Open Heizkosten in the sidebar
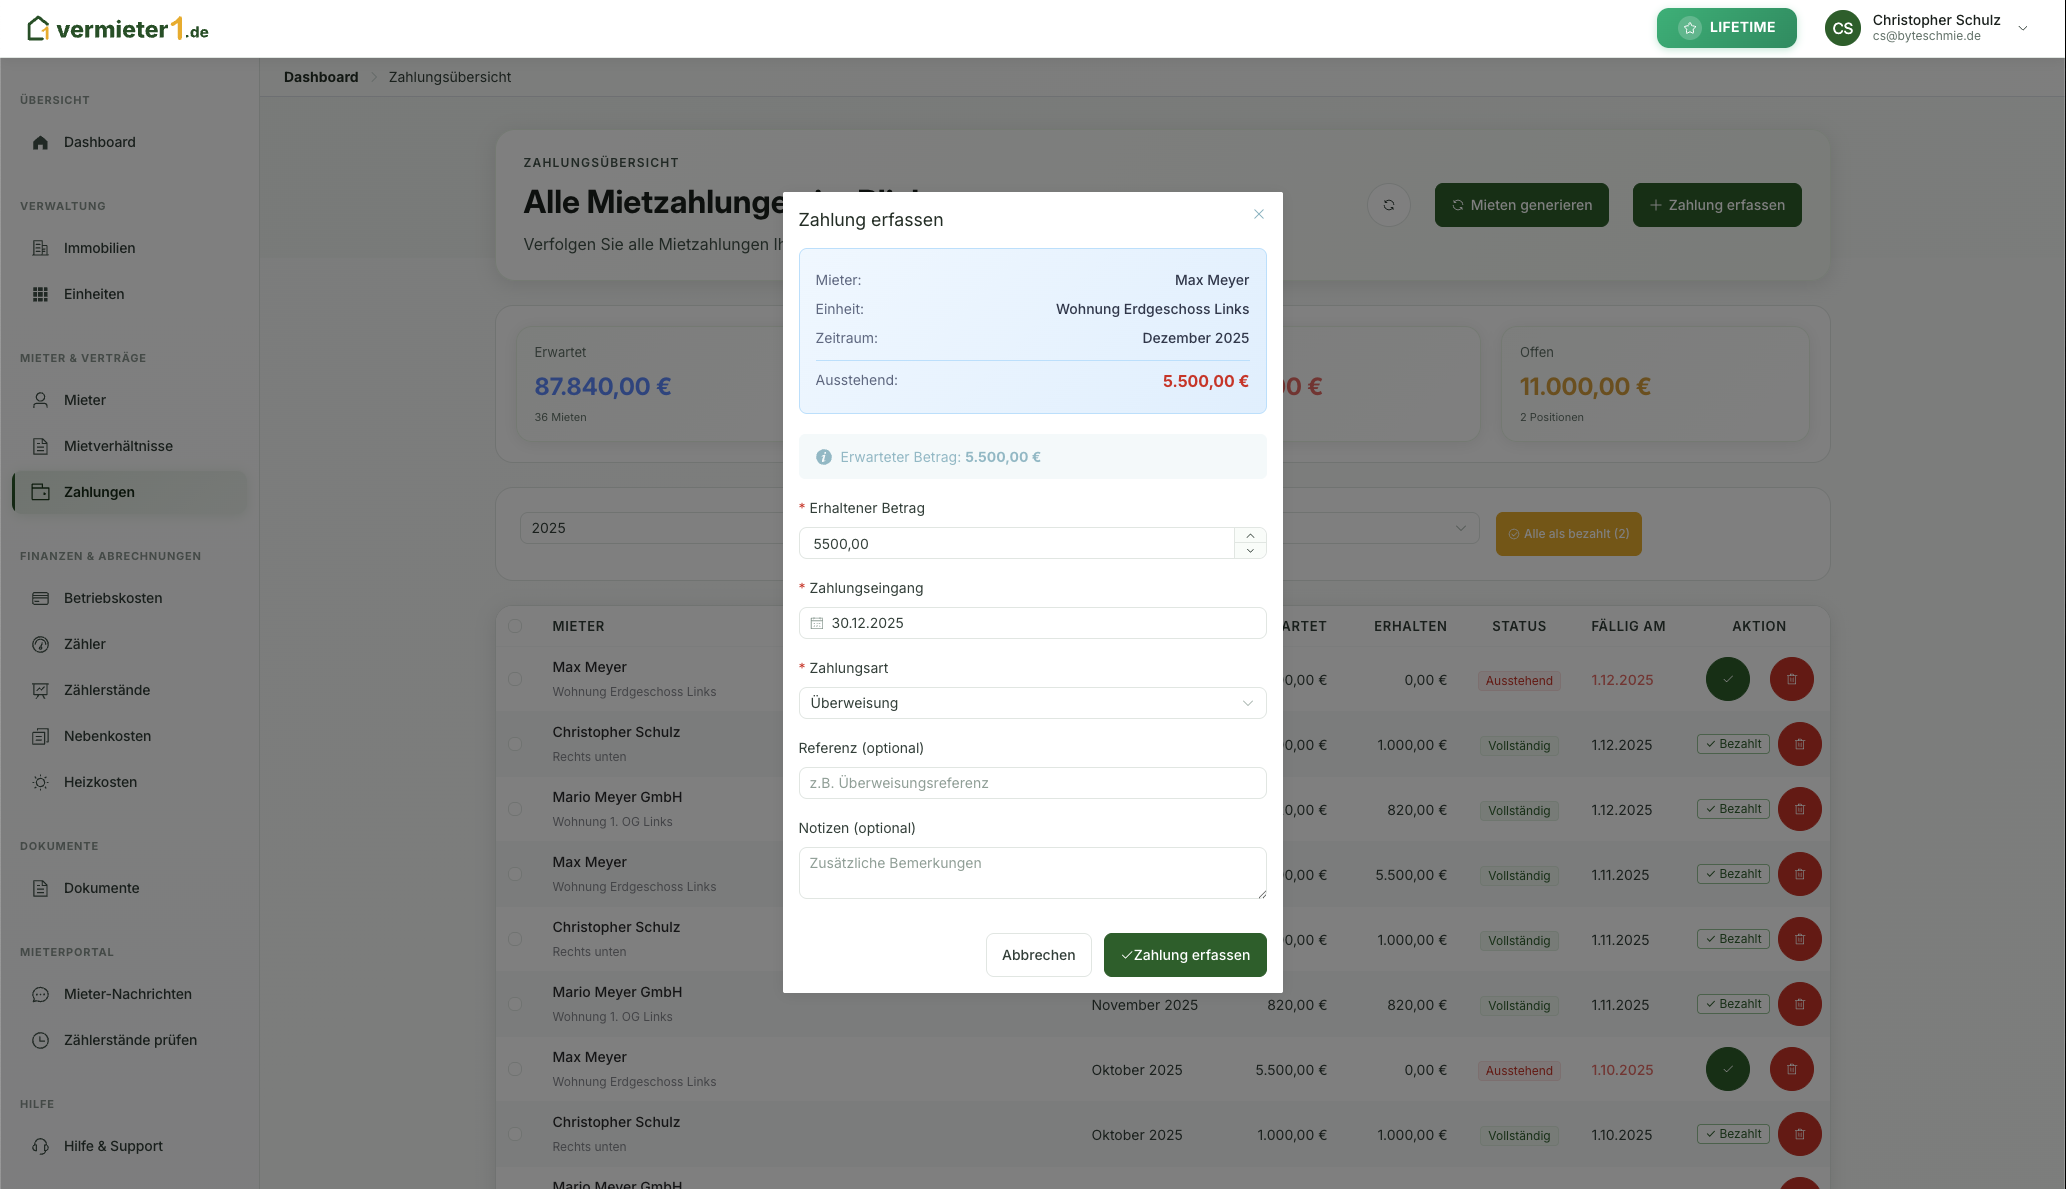Image resolution: width=2066 pixels, height=1189 pixels. [100, 782]
